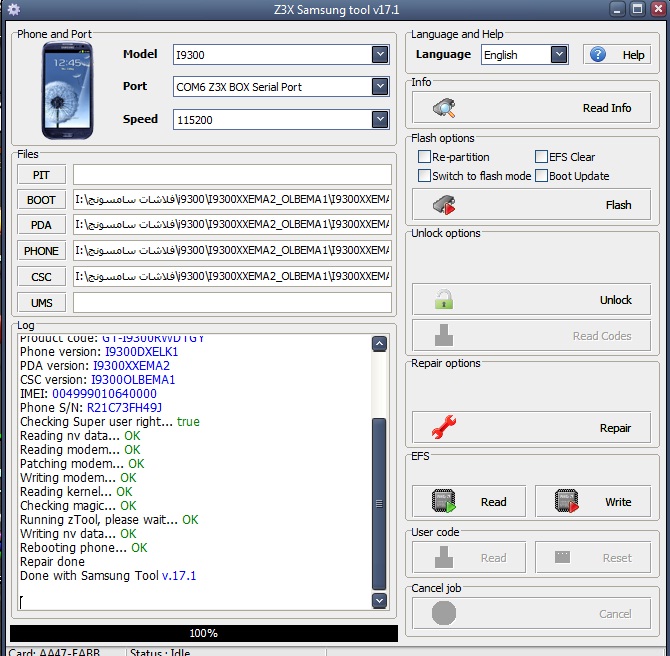The image size is (670, 656).
Task: Click the PHONE file button
Action: tap(41, 251)
